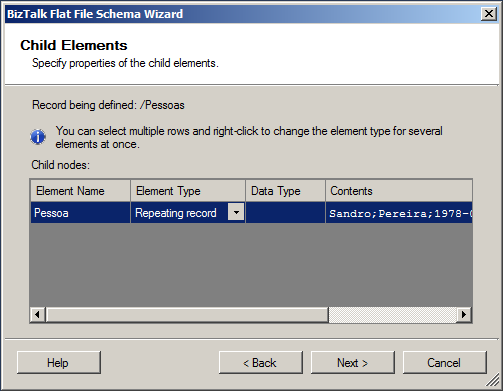Click the blue information icon
The image size is (503, 391).
[x=38, y=137]
